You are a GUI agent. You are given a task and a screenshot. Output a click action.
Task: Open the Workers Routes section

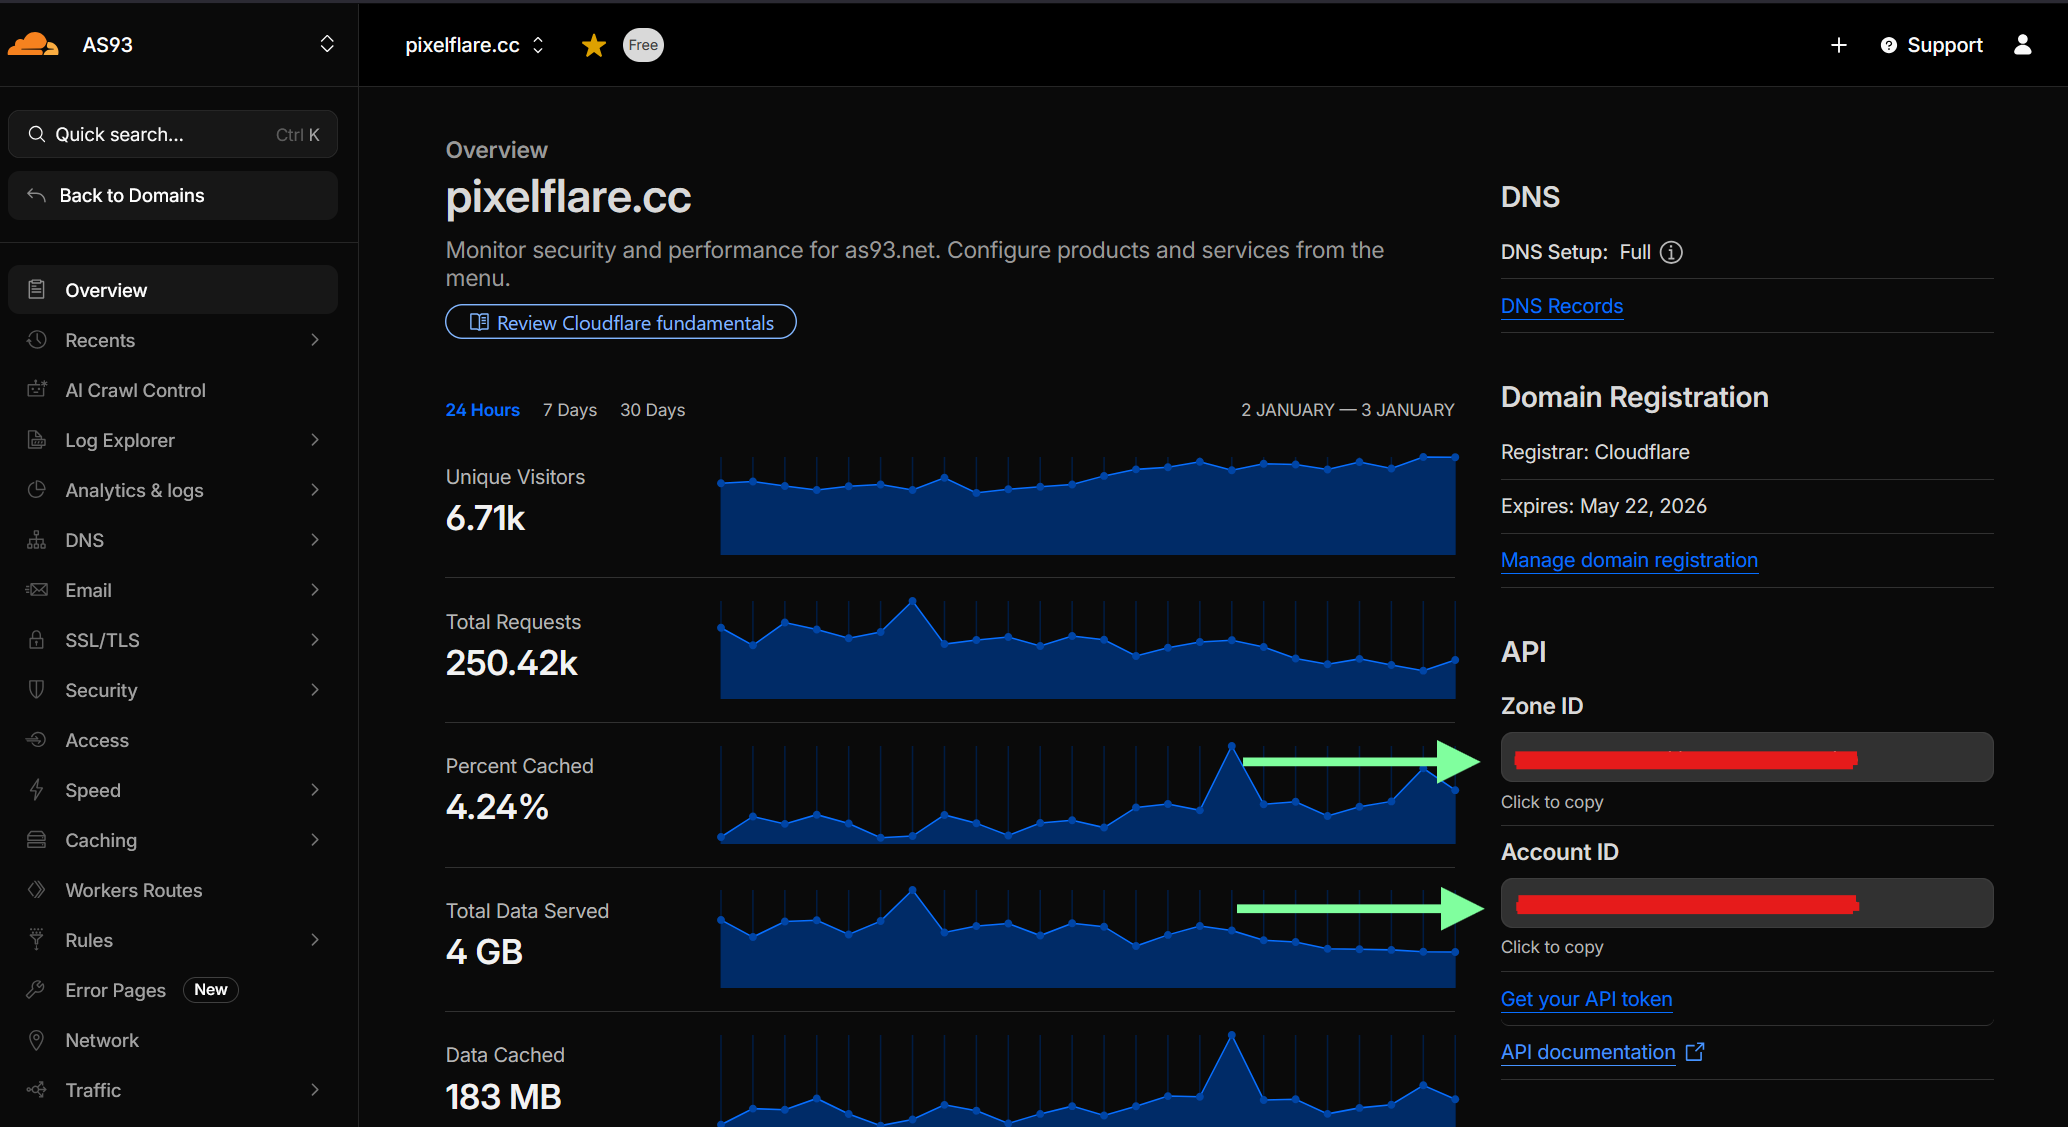pos(133,890)
